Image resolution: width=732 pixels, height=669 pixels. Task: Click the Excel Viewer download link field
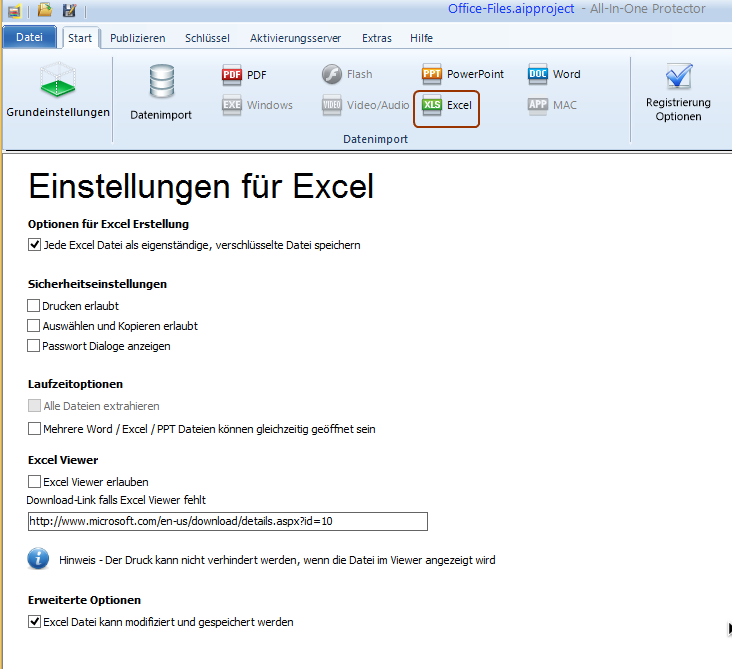[x=228, y=521]
